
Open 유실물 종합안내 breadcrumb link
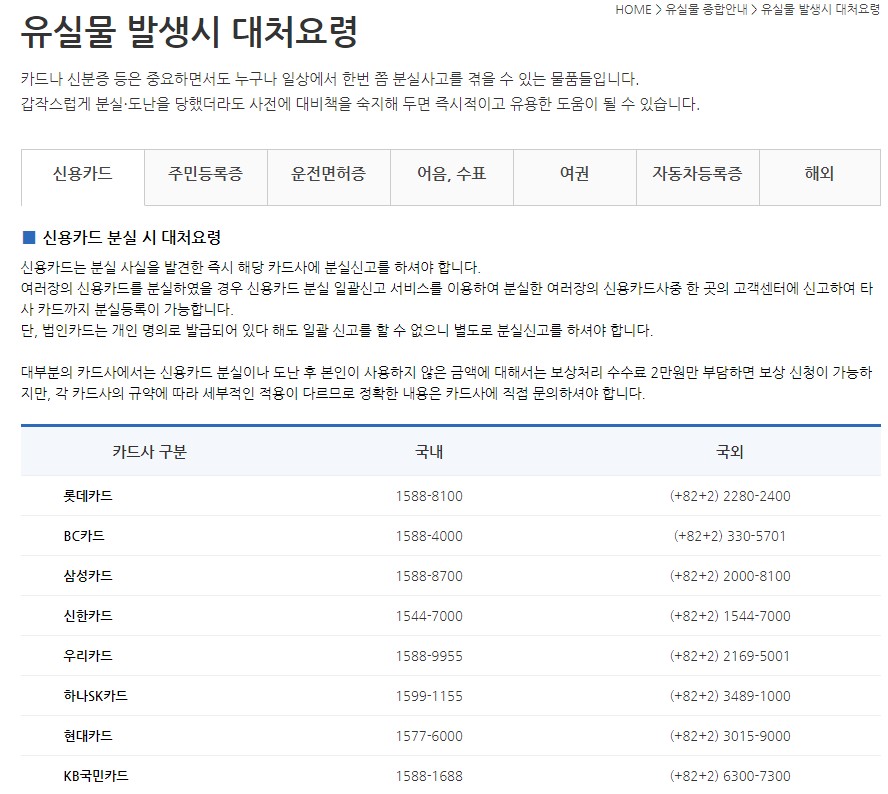(x=706, y=10)
